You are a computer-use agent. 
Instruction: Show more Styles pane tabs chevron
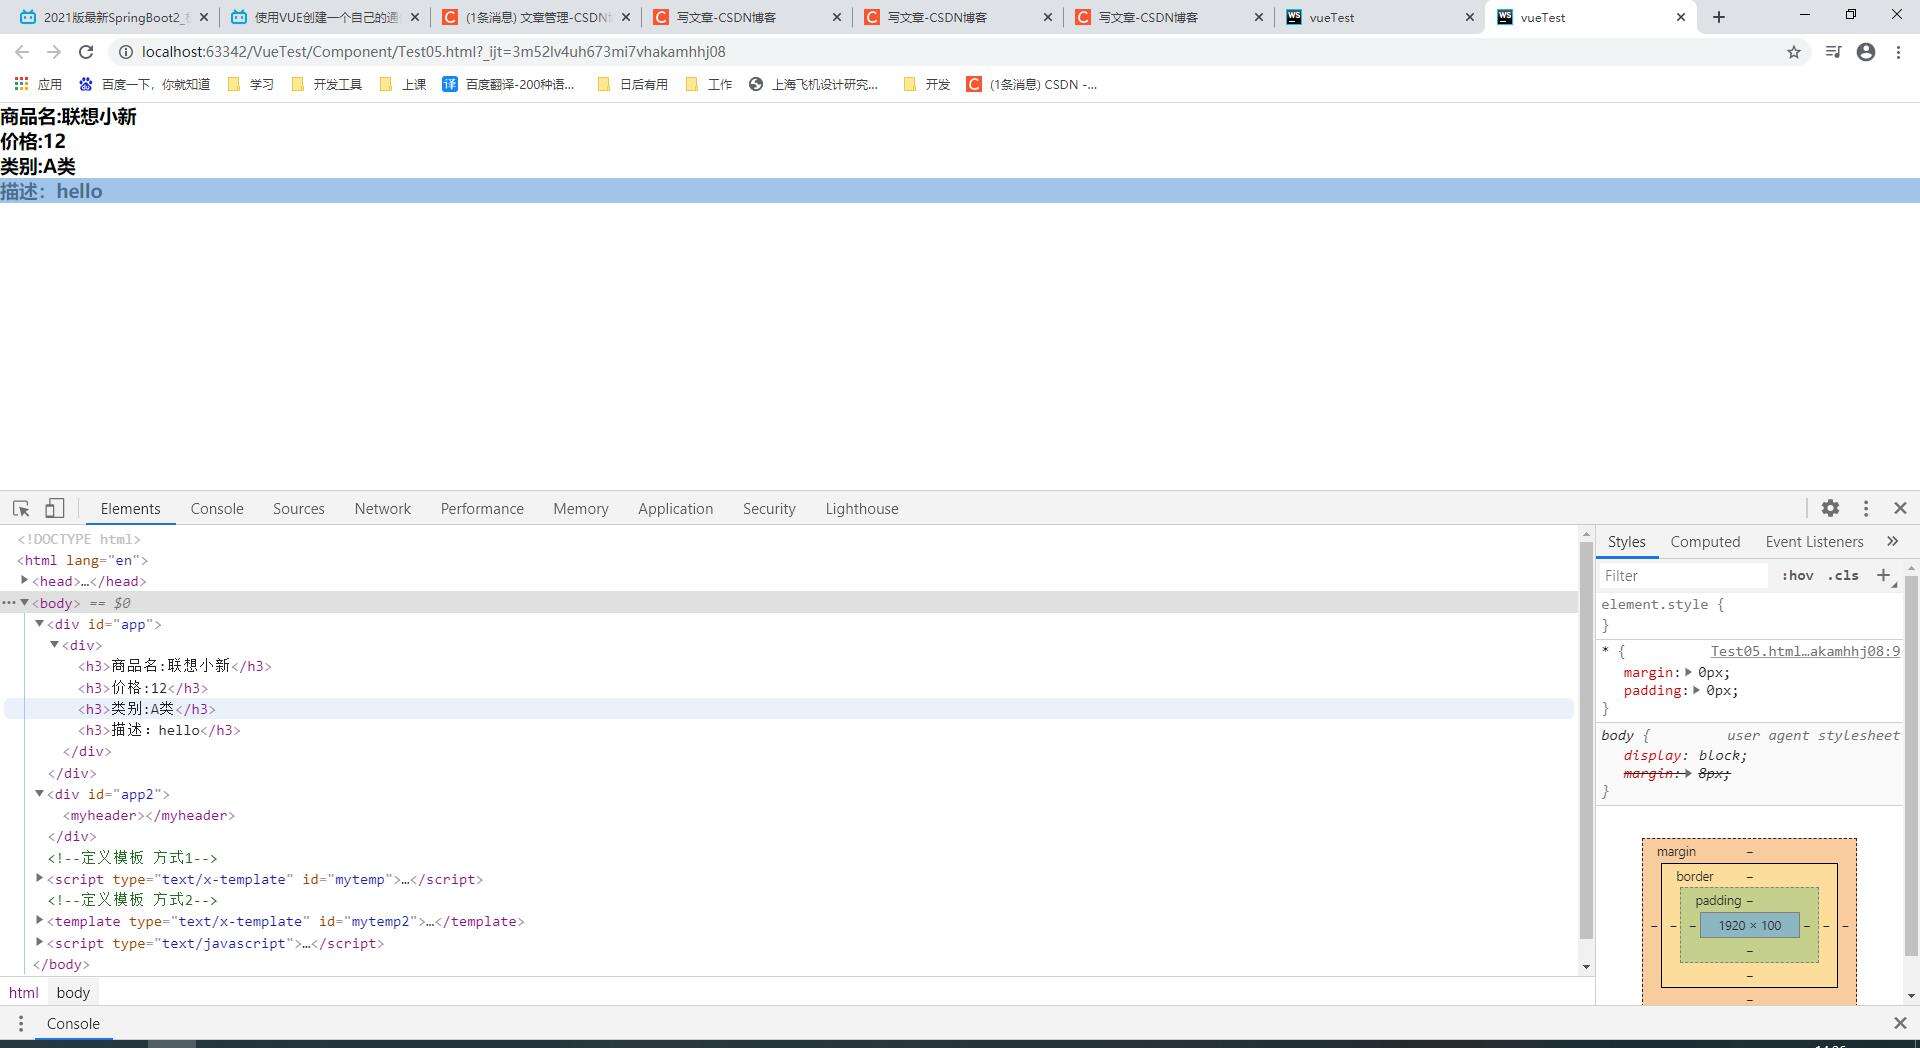[x=1892, y=541]
